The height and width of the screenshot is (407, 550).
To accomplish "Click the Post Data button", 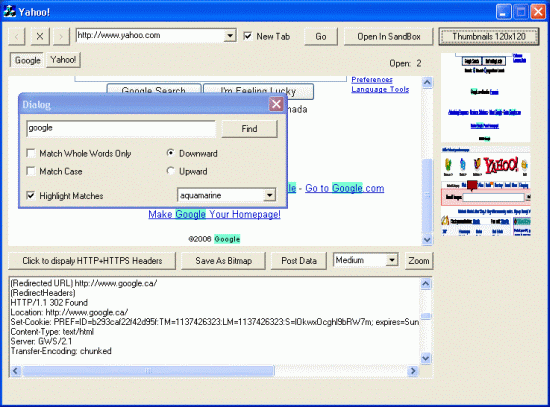I will (299, 261).
